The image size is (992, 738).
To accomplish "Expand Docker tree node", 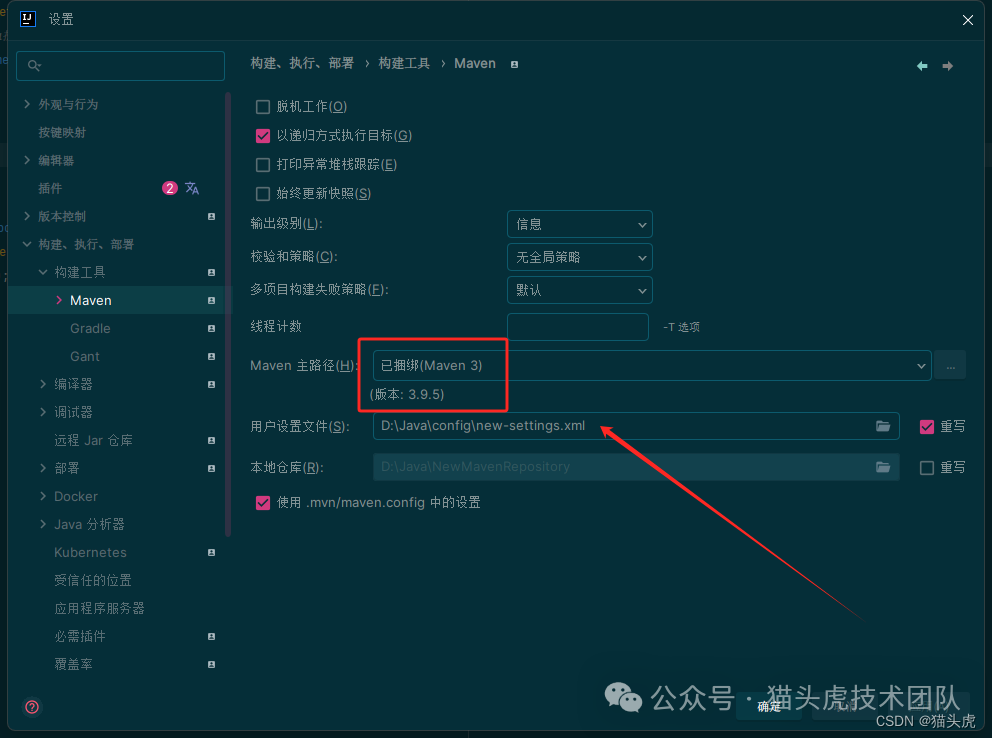I will pos(43,496).
